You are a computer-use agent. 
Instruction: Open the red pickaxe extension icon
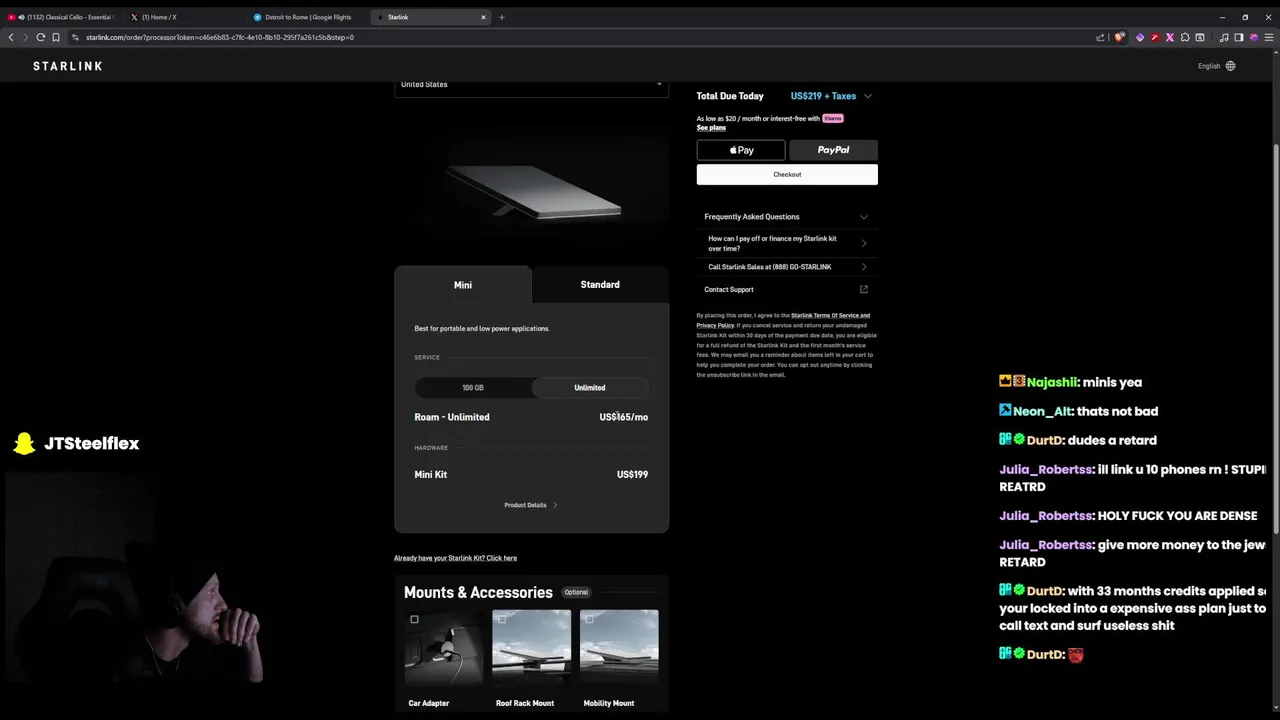(1155, 37)
